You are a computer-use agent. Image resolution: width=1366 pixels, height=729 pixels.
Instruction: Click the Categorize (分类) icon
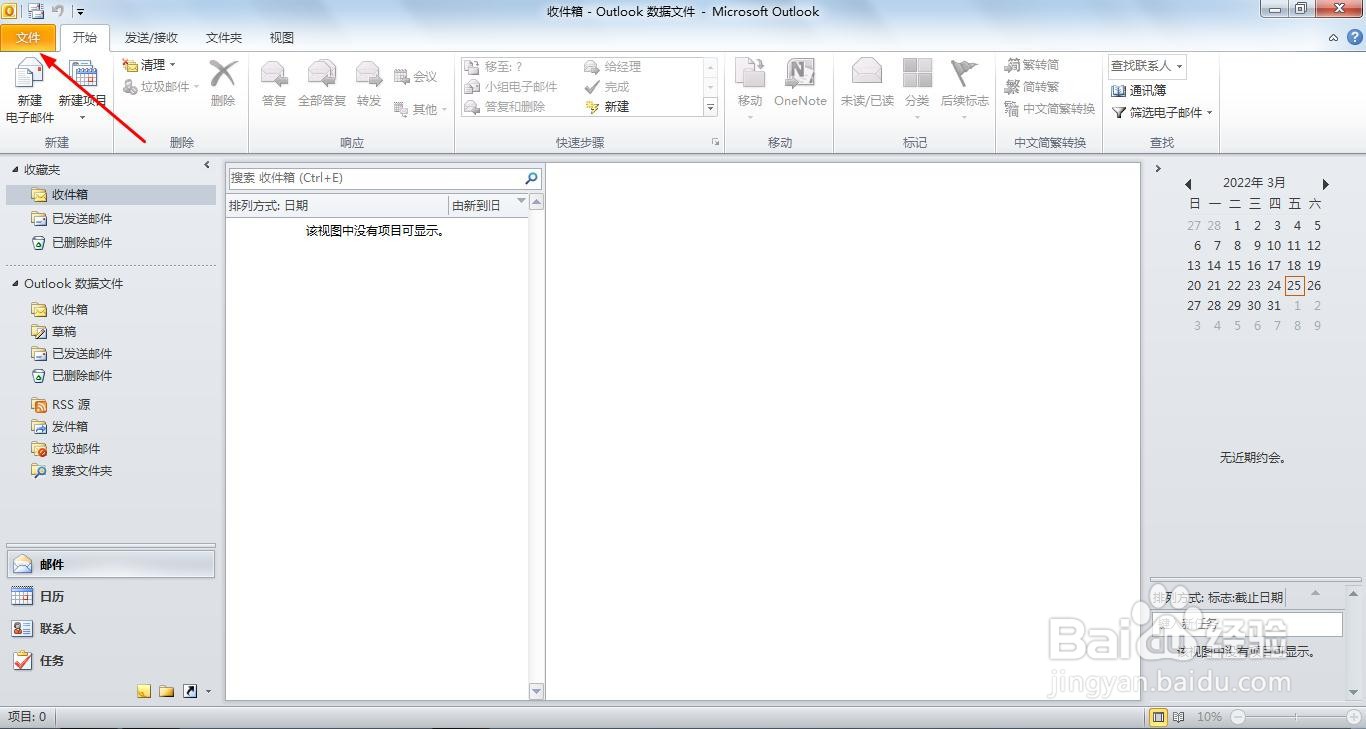(917, 74)
